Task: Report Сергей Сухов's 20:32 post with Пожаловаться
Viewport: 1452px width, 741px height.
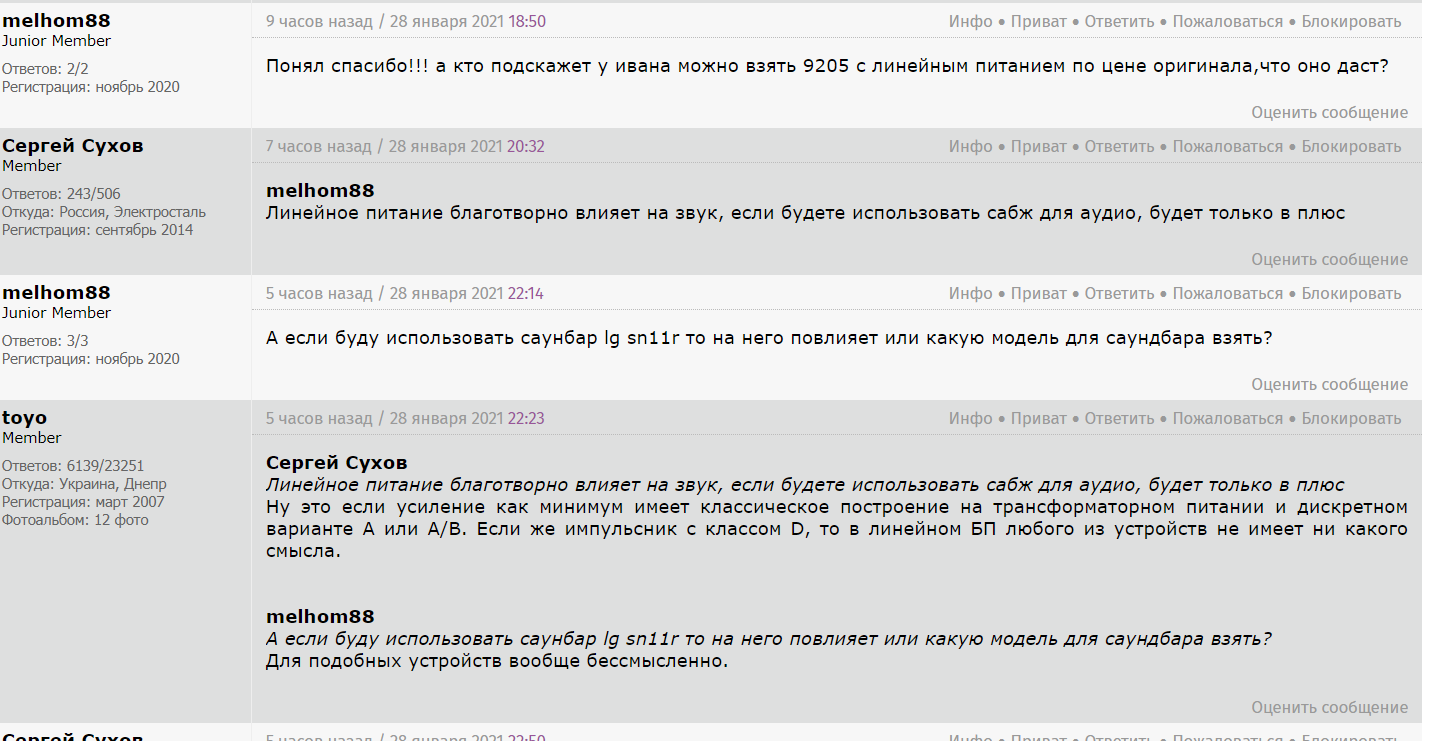Action: click(1227, 146)
